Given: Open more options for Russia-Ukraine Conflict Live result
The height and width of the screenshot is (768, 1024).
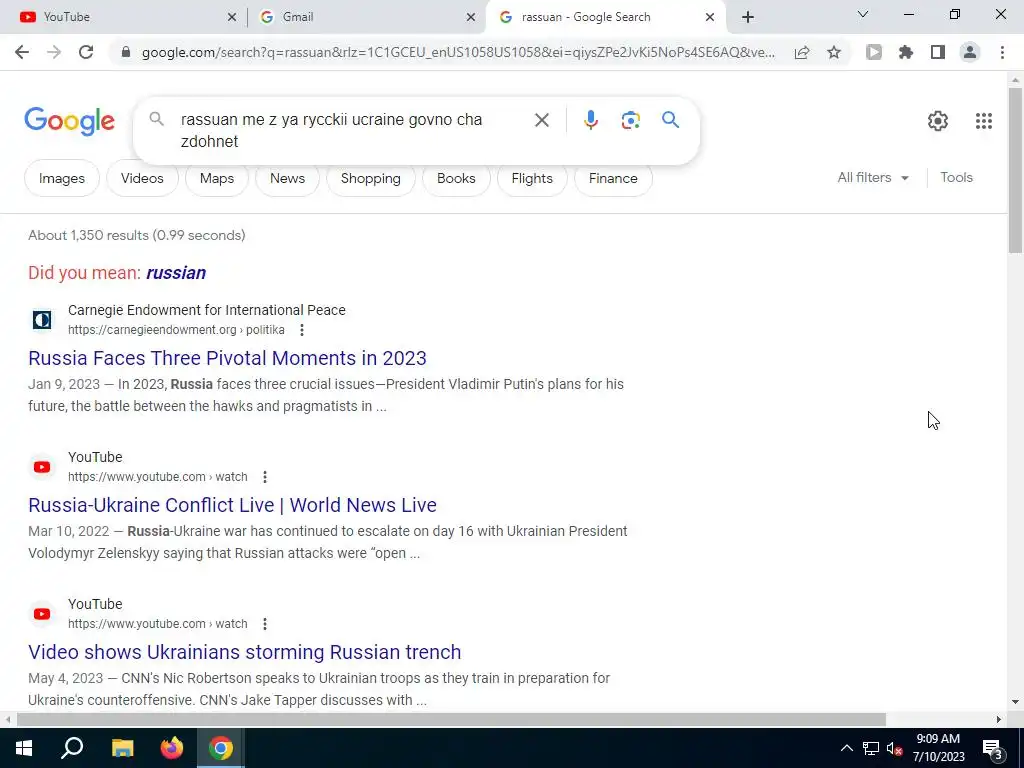Looking at the screenshot, I should 264,477.
